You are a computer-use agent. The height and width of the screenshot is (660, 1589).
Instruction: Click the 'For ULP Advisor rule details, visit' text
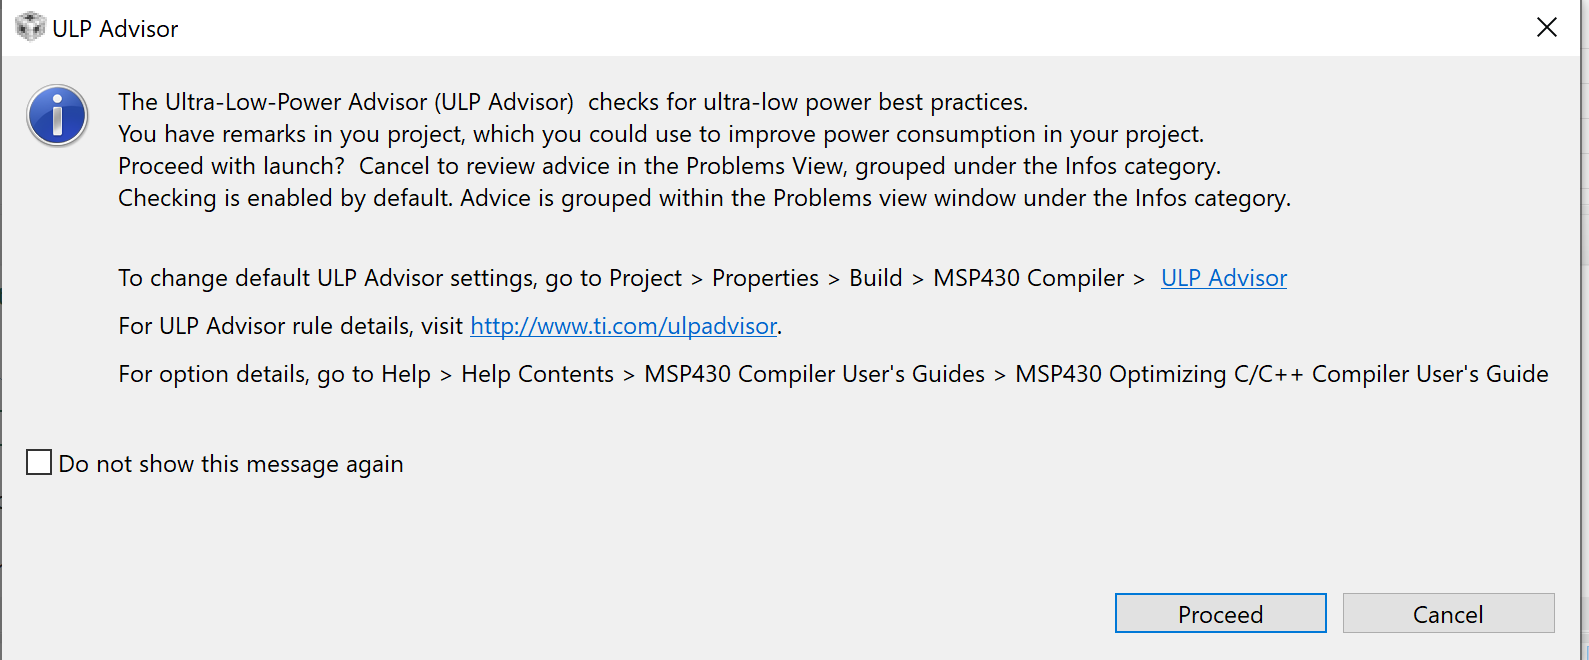tap(290, 326)
